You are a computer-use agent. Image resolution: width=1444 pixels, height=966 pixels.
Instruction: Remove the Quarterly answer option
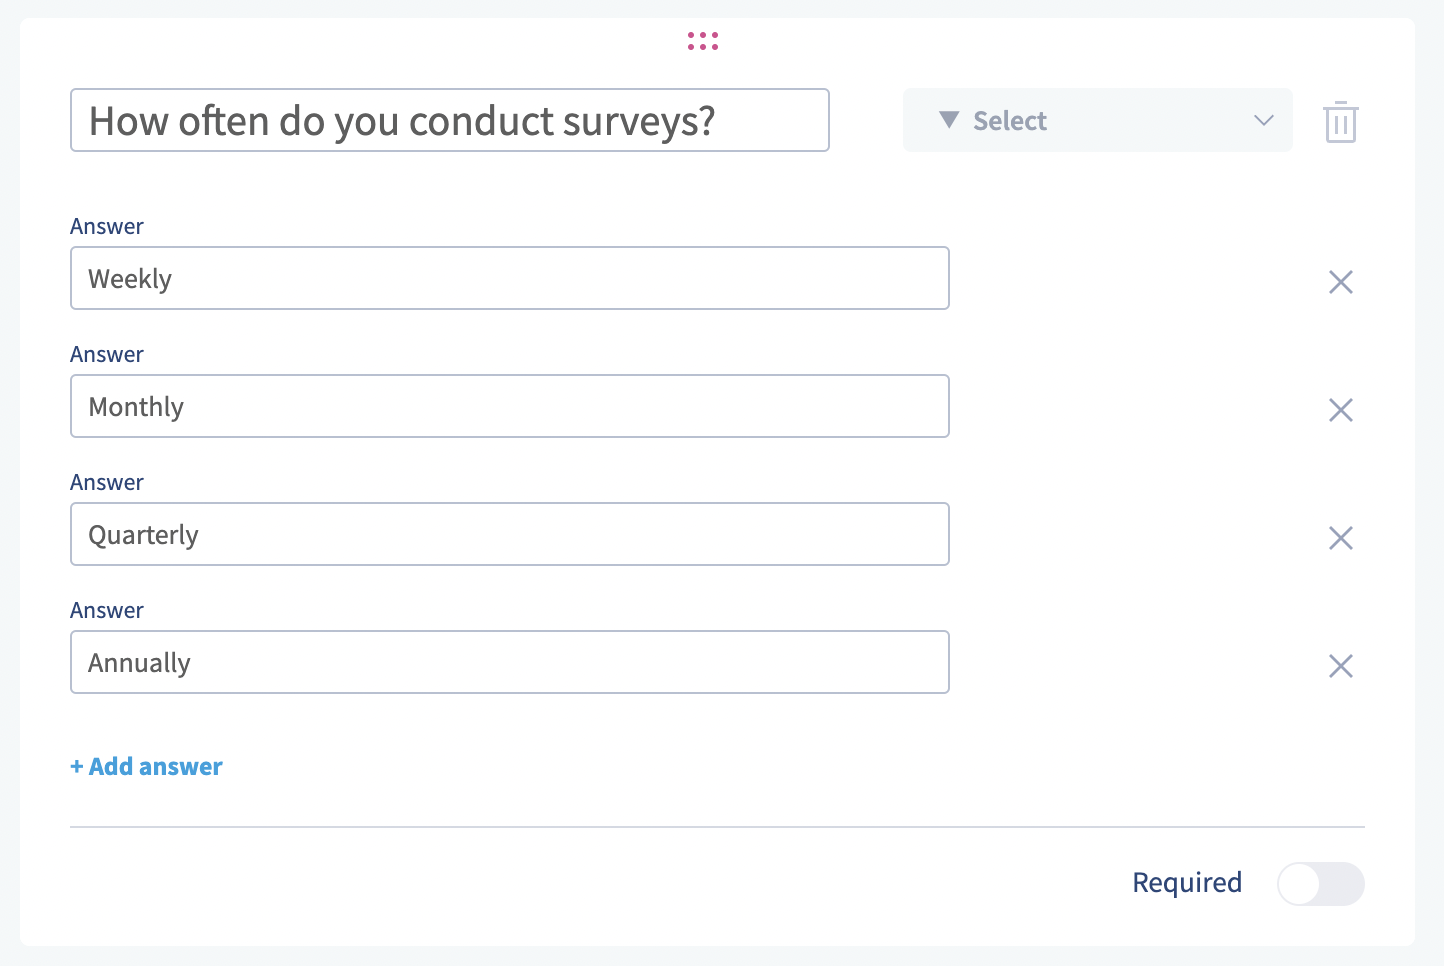1340,538
